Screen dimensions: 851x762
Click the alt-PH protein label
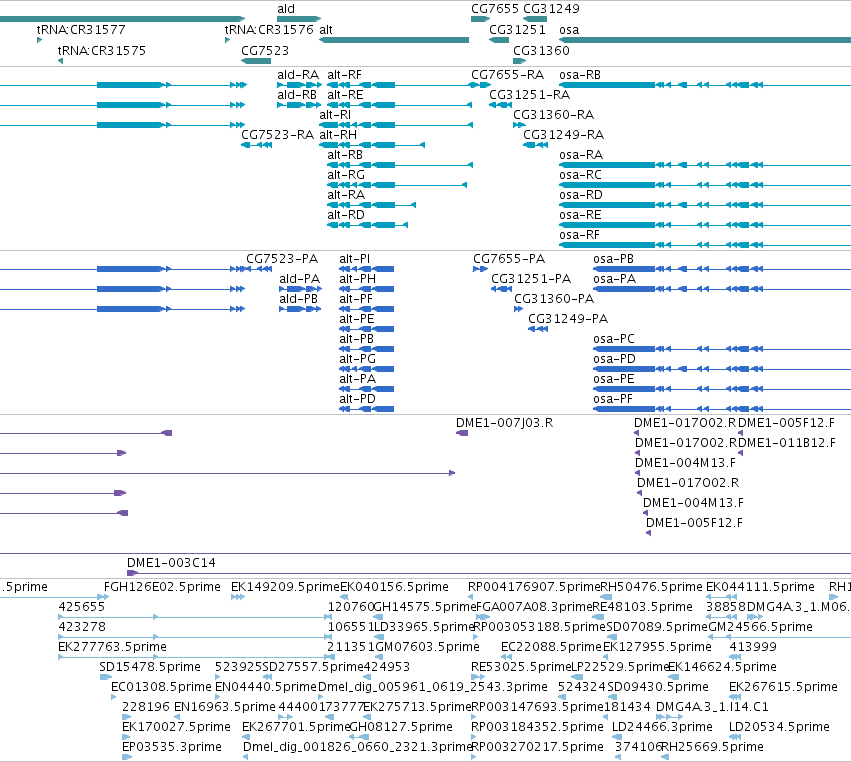(x=357, y=279)
